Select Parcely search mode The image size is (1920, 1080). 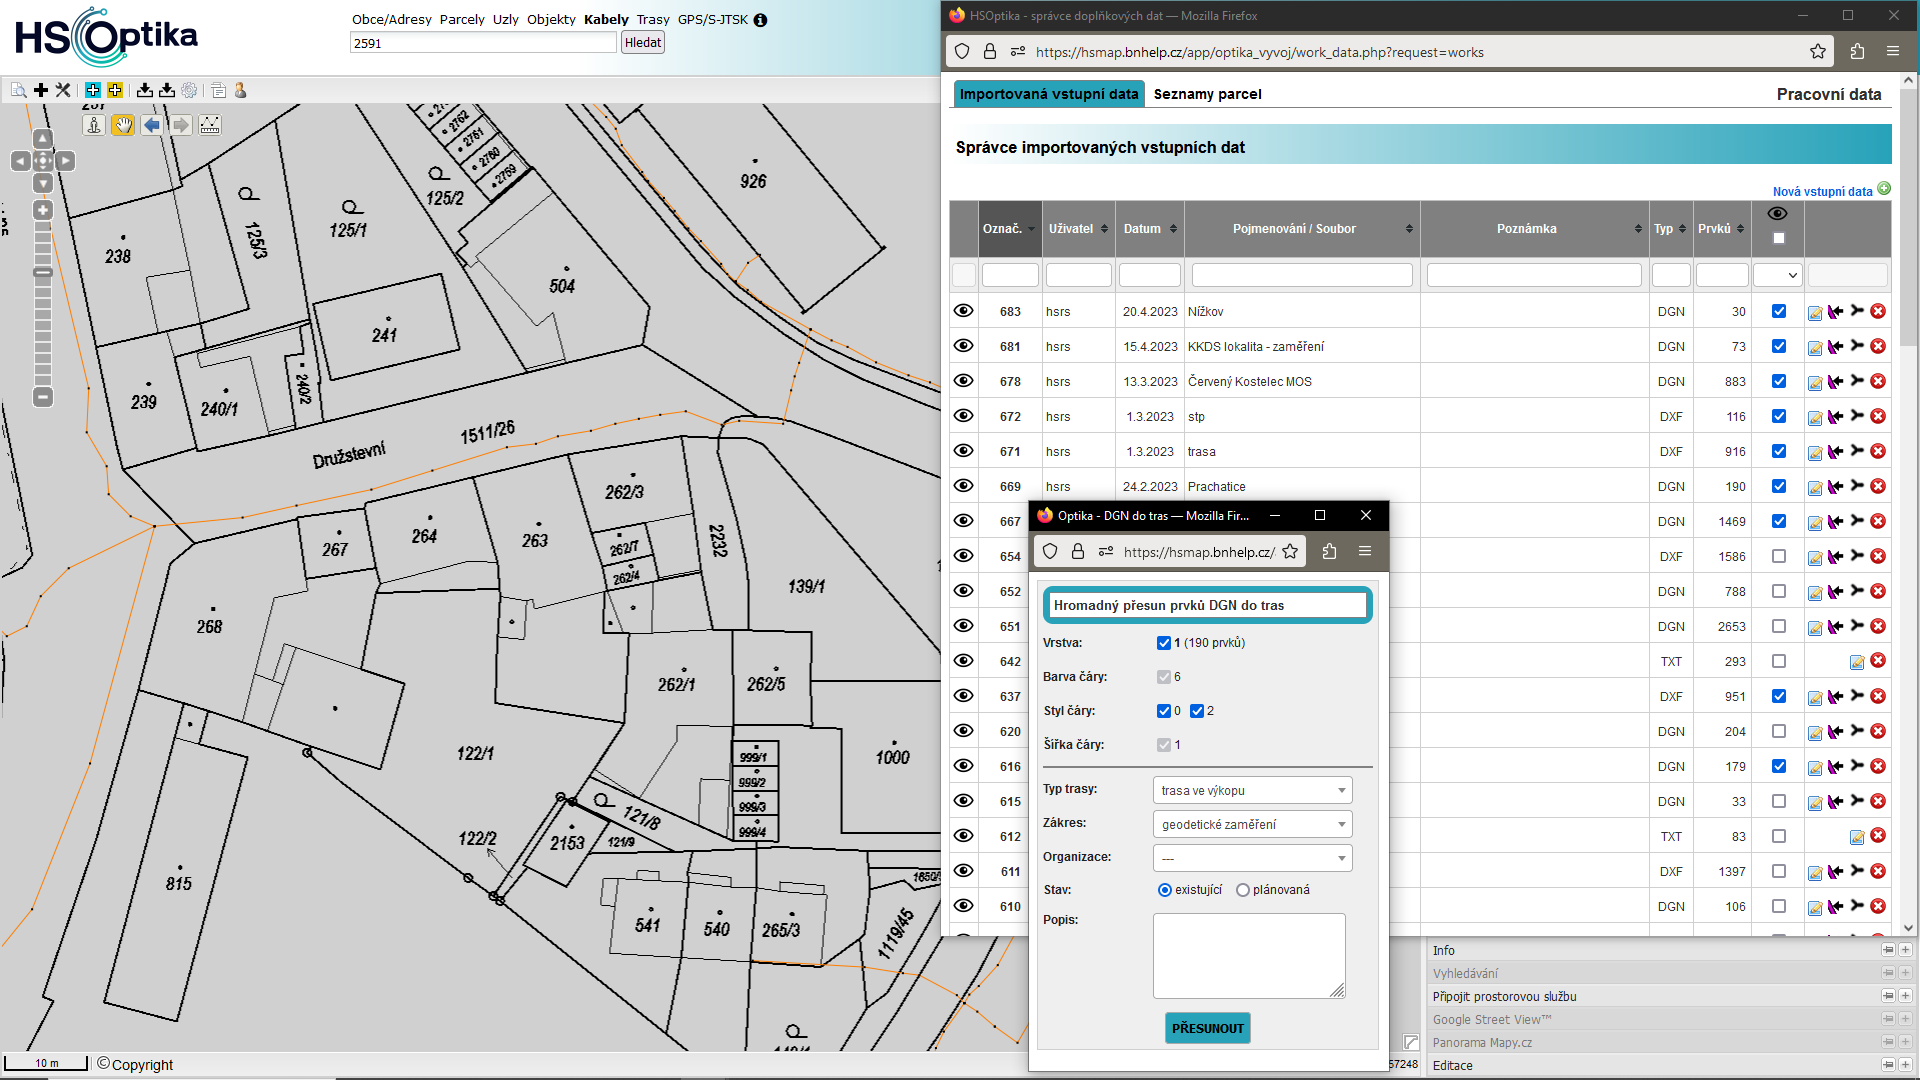click(462, 19)
